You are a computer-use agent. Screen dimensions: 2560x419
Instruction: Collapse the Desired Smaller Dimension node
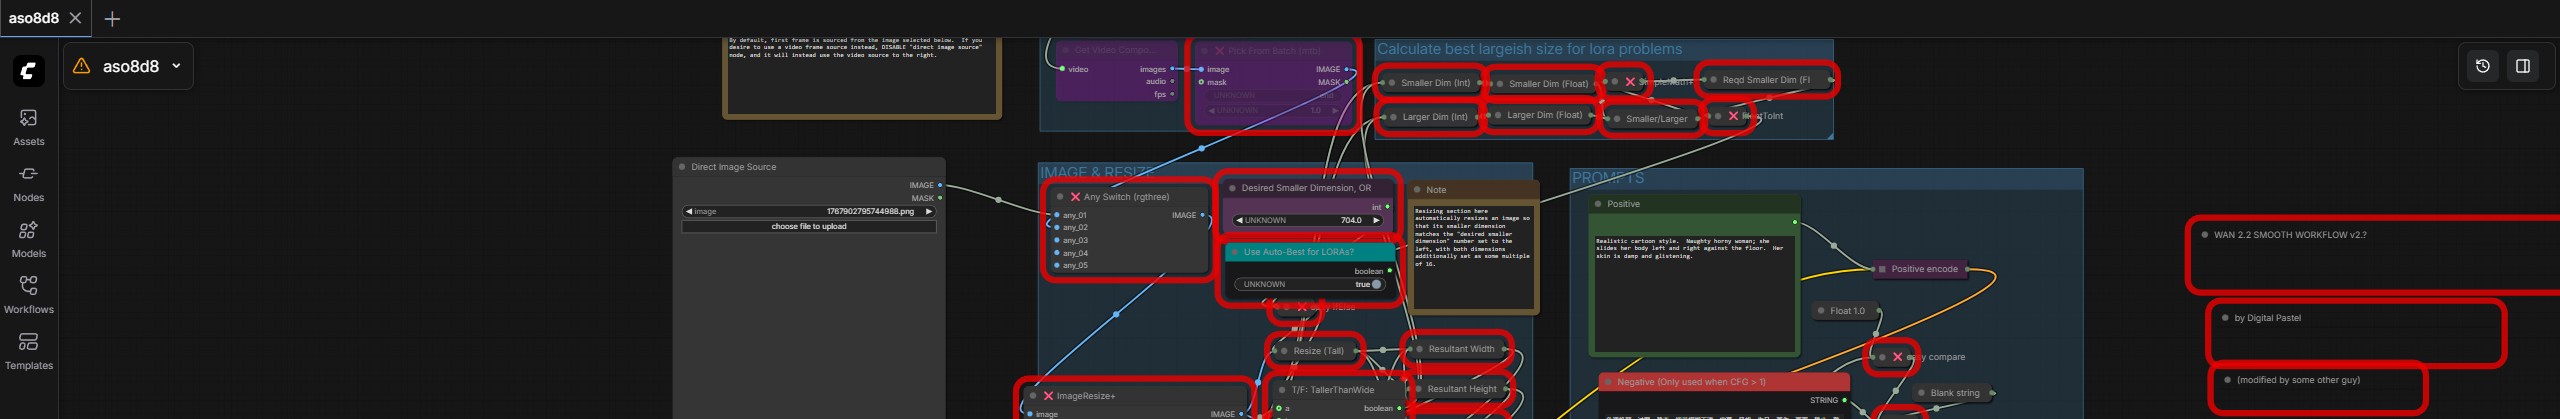point(1232,188)
